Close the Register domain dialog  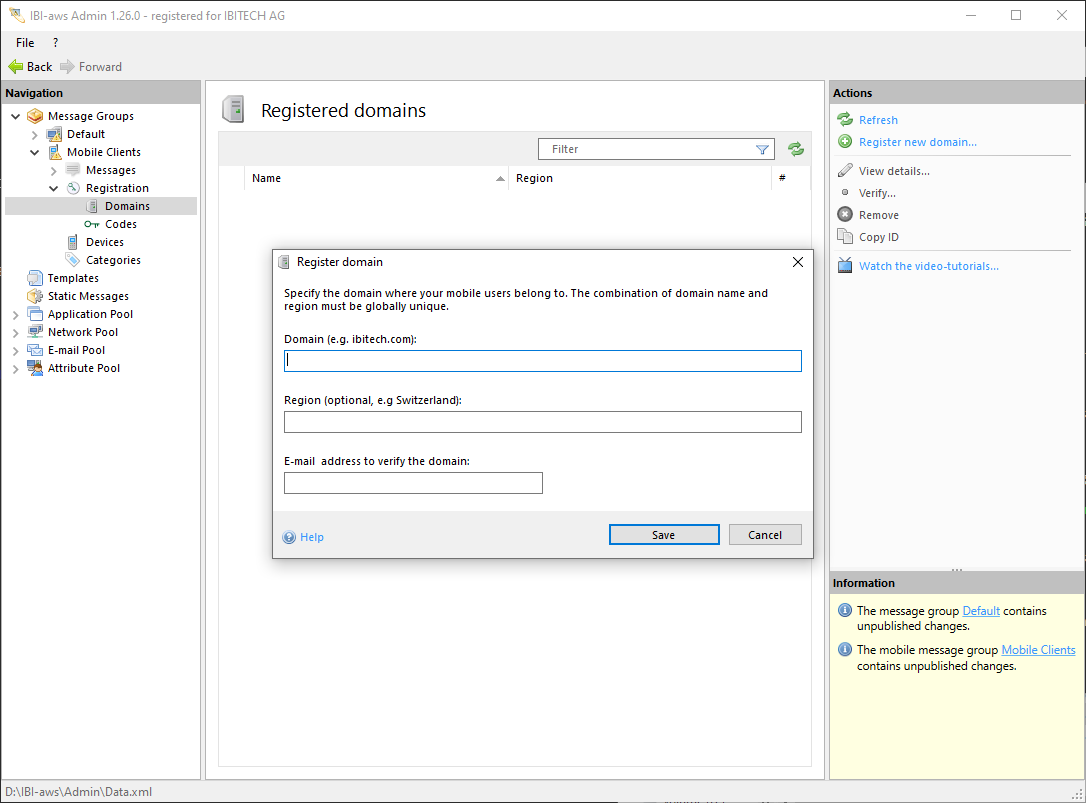[797, 262]
